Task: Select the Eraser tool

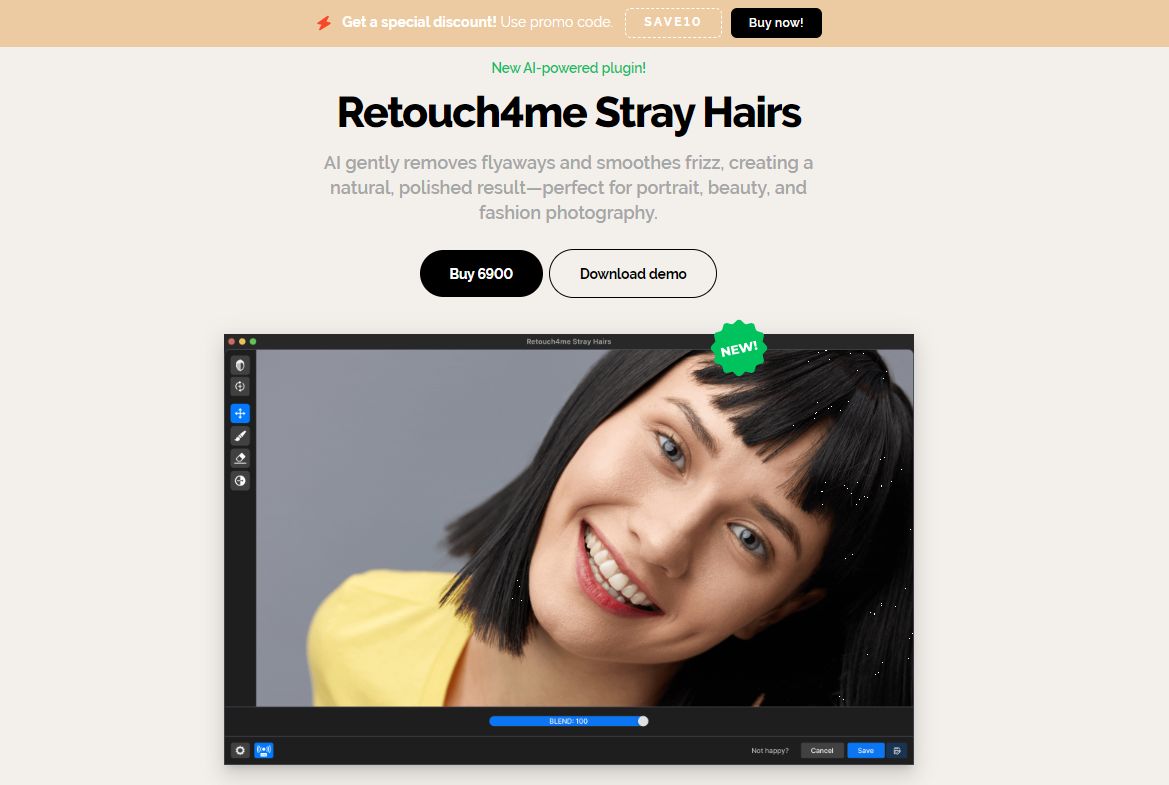Action: pos(240,458)
